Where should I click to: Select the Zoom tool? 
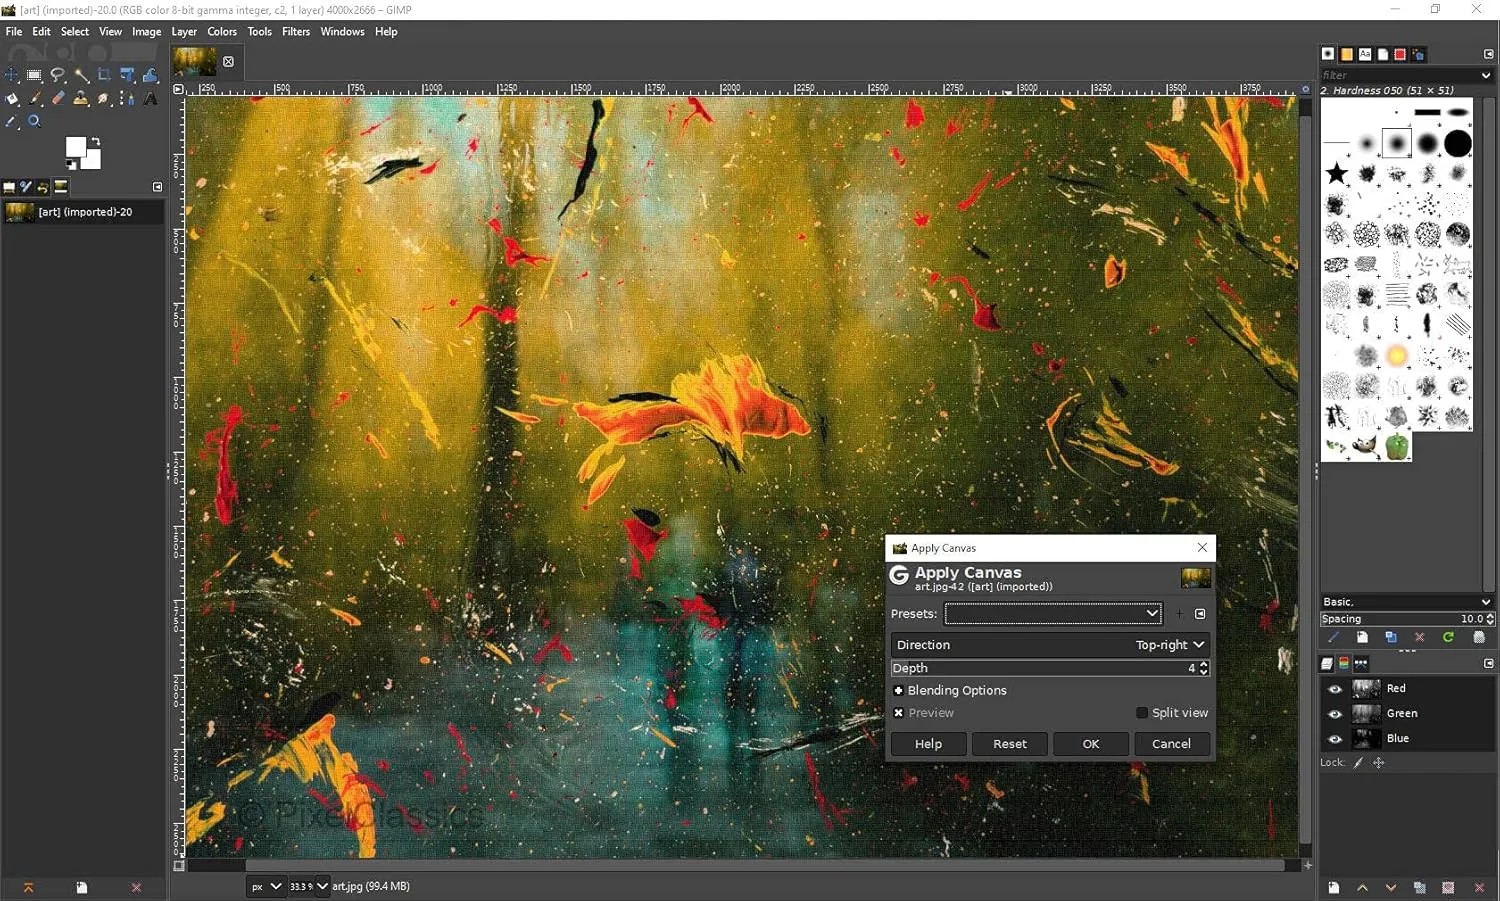34,121
